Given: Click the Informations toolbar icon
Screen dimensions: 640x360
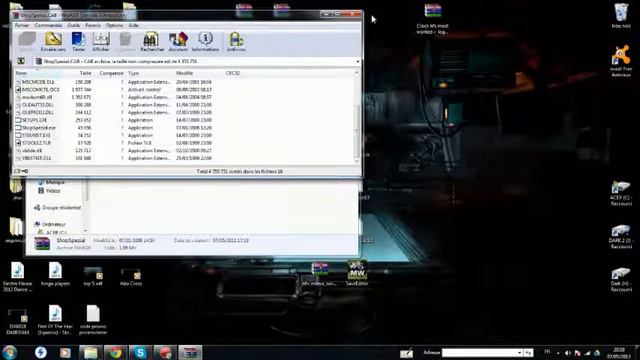Looking at the screenshot, I should [x=205, y=42].
